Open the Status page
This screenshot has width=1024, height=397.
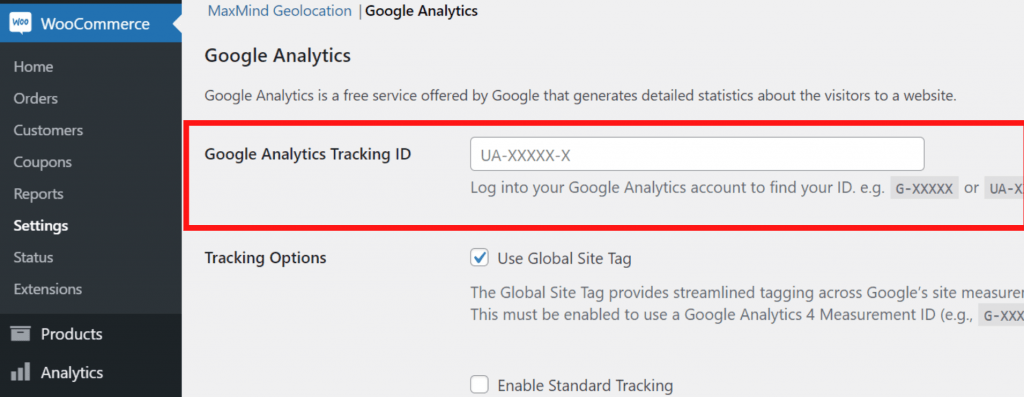click(x=33, y=257)
